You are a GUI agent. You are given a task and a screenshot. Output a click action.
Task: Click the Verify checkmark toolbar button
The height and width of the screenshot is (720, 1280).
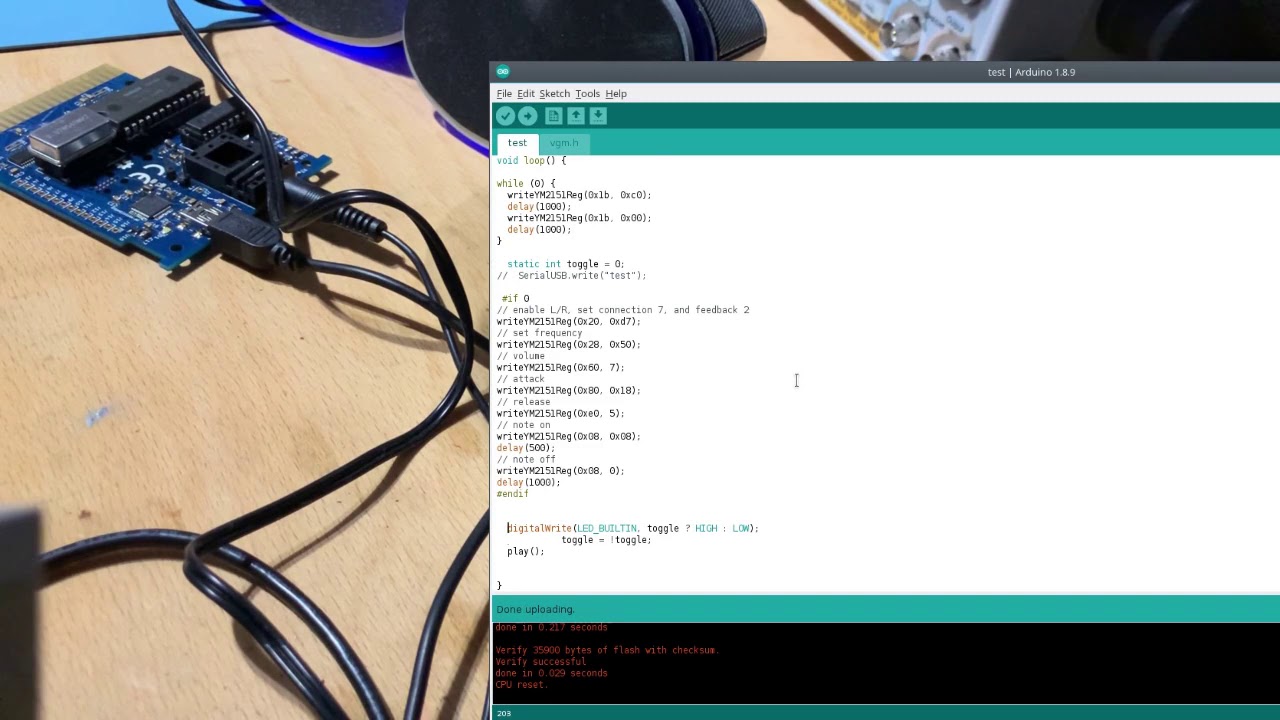click(505, 116)
